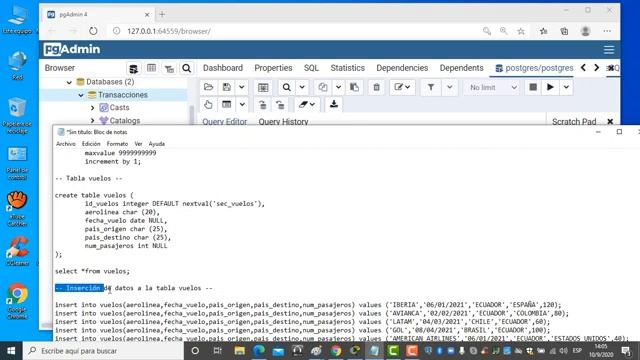This screenshot has width=640, height=360.
Task: Open execute options dropdown next to play button
Action: [566, 87]
